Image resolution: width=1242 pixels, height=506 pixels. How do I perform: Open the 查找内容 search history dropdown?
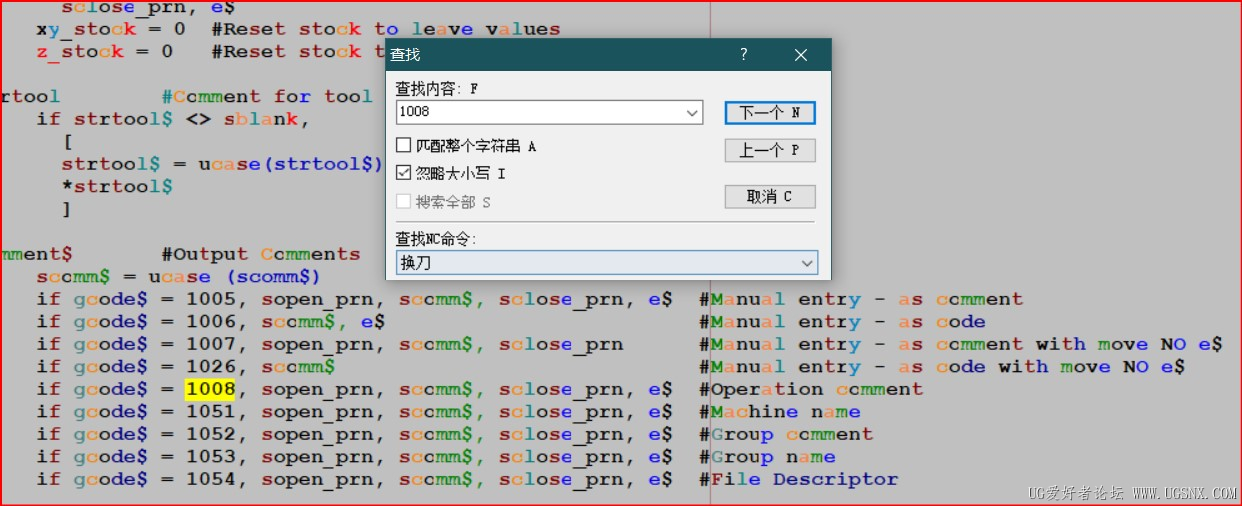tap(693, 112)
